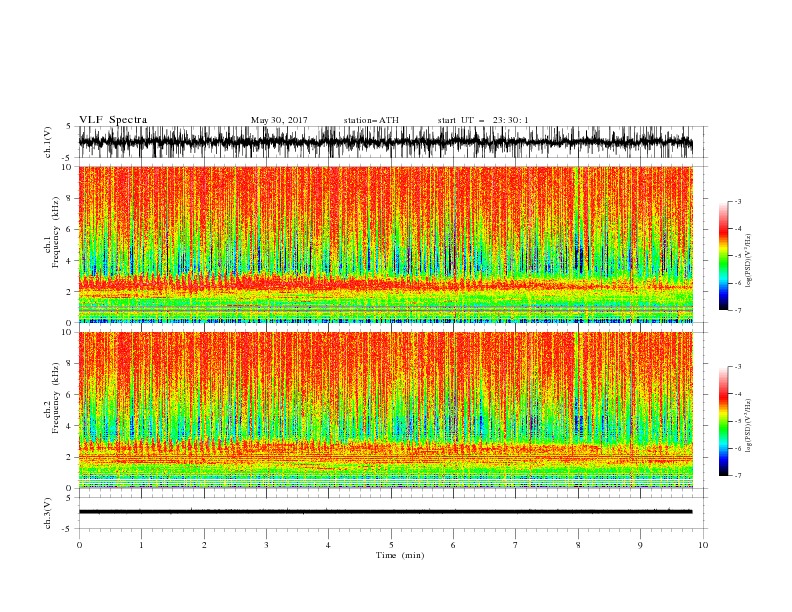Click the ch.1 spectrogram color scale bar
This screenshot has width=792, height=612.
tap(723, 256)
